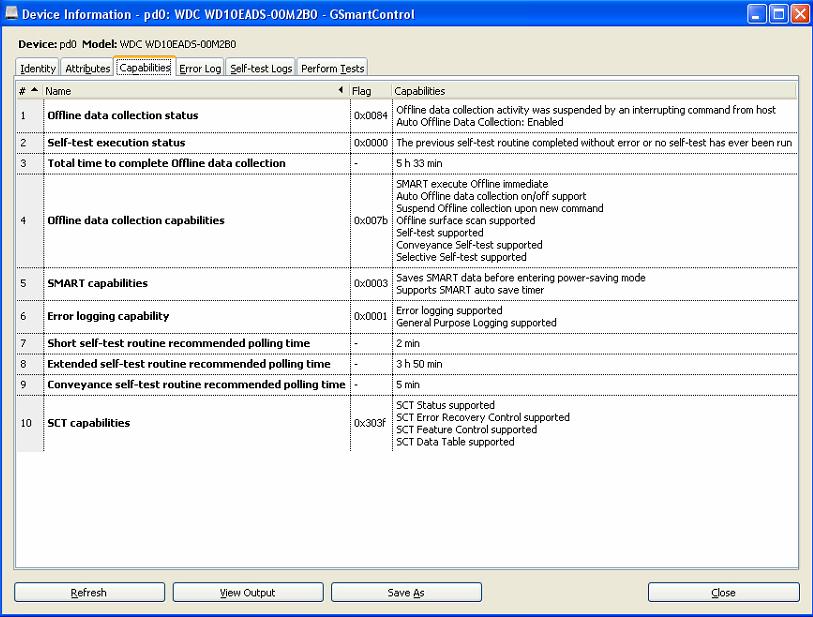The image size is (813, 617).
Task: Click flag value 0x0001
Action: pyautogui.click(x=371, y=316)
